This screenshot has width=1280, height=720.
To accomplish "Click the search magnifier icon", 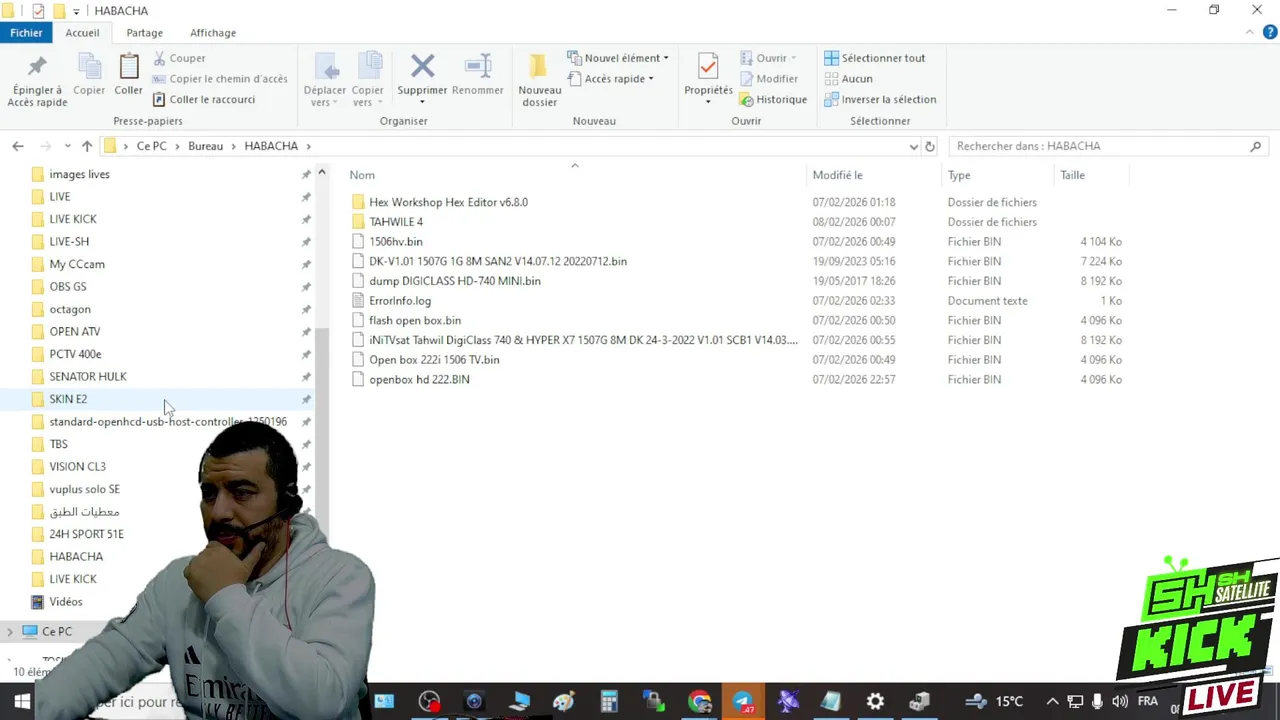I will pyautogui.click(x=1256, y=146).
